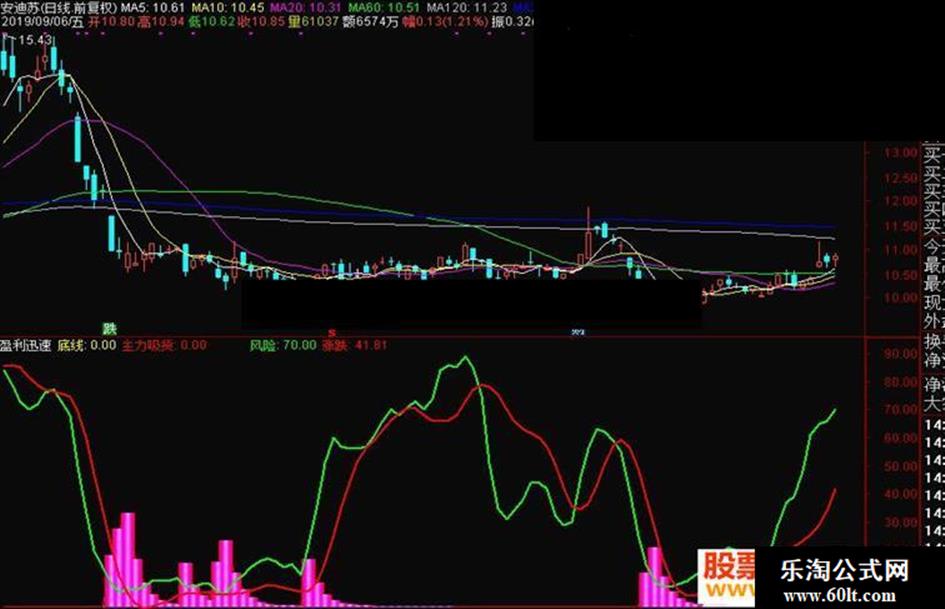Screen dimensions: 945x609
Task: Click the 70.00 indicator axis label
Action: point(901,409)
